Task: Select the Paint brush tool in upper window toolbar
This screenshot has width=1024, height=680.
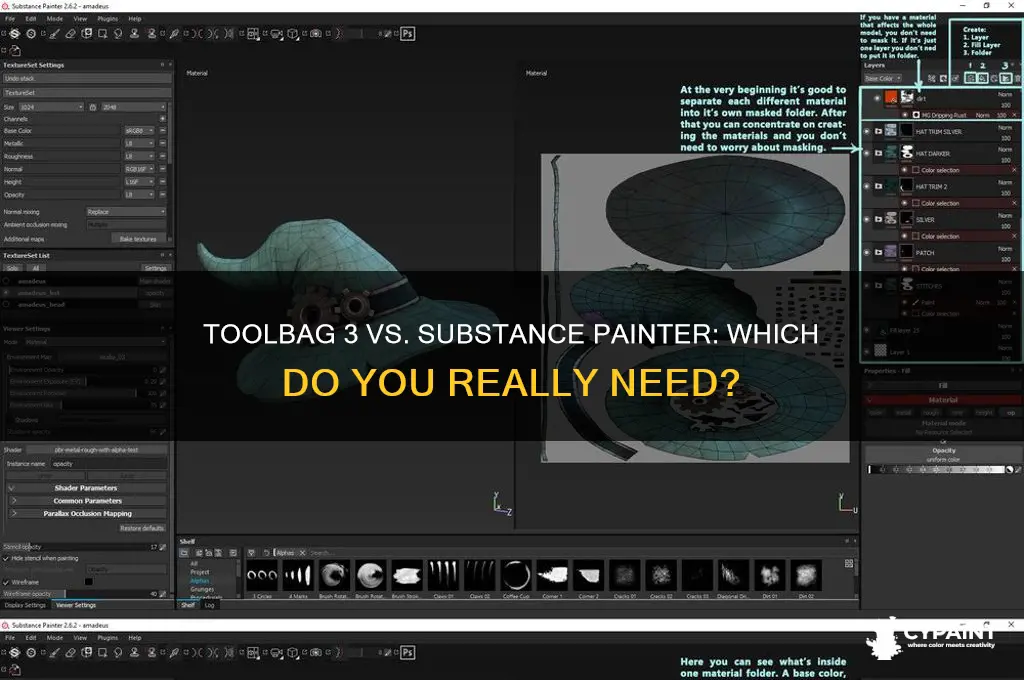Action: coord(55,33)
